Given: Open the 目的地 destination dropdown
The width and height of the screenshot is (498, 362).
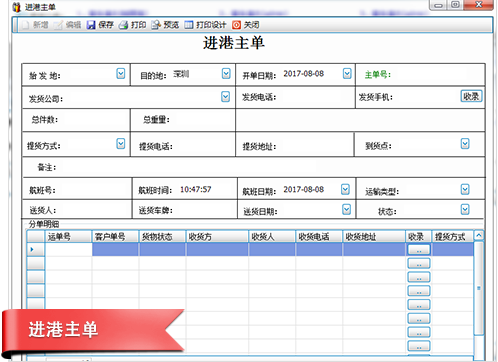Looking at the screenshot, I should pyautogui.click(x=226, y=73).
